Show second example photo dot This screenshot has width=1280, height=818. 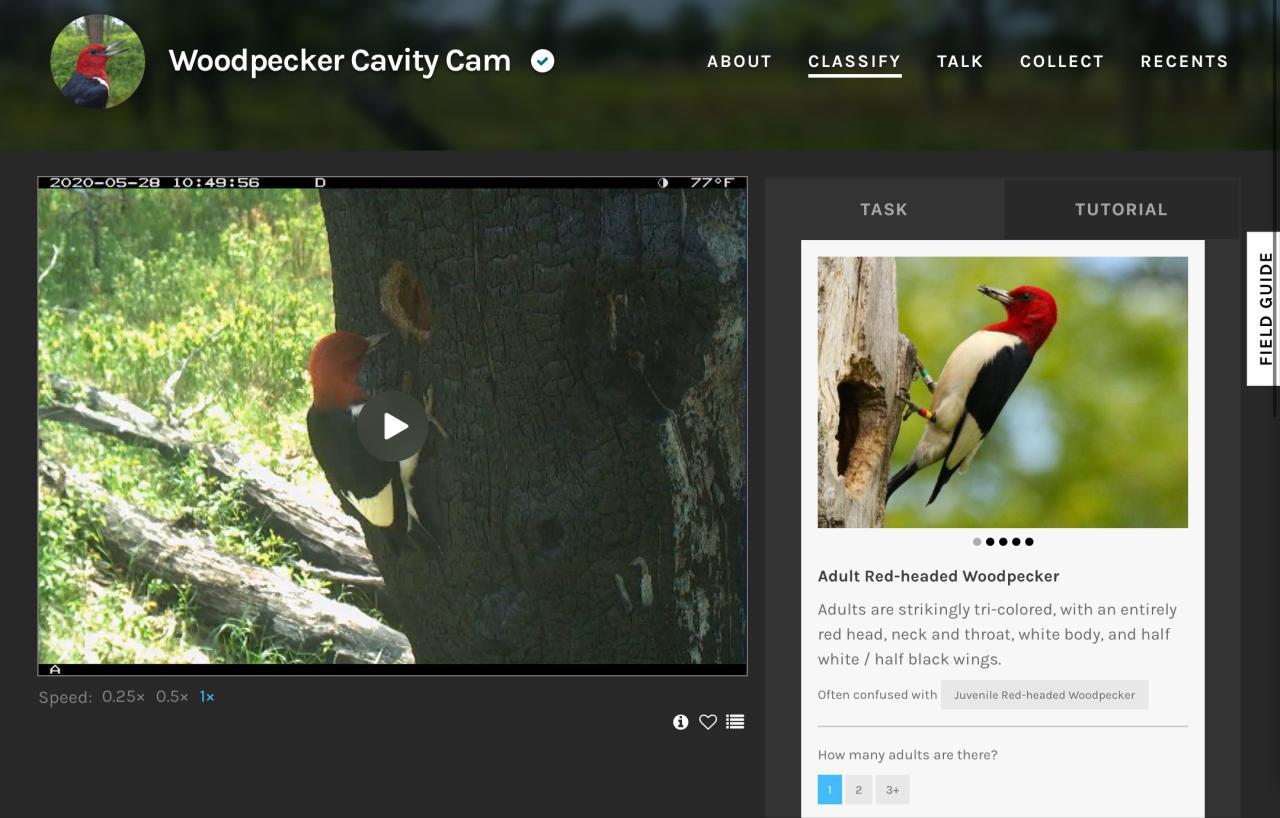tap(990, 542)
